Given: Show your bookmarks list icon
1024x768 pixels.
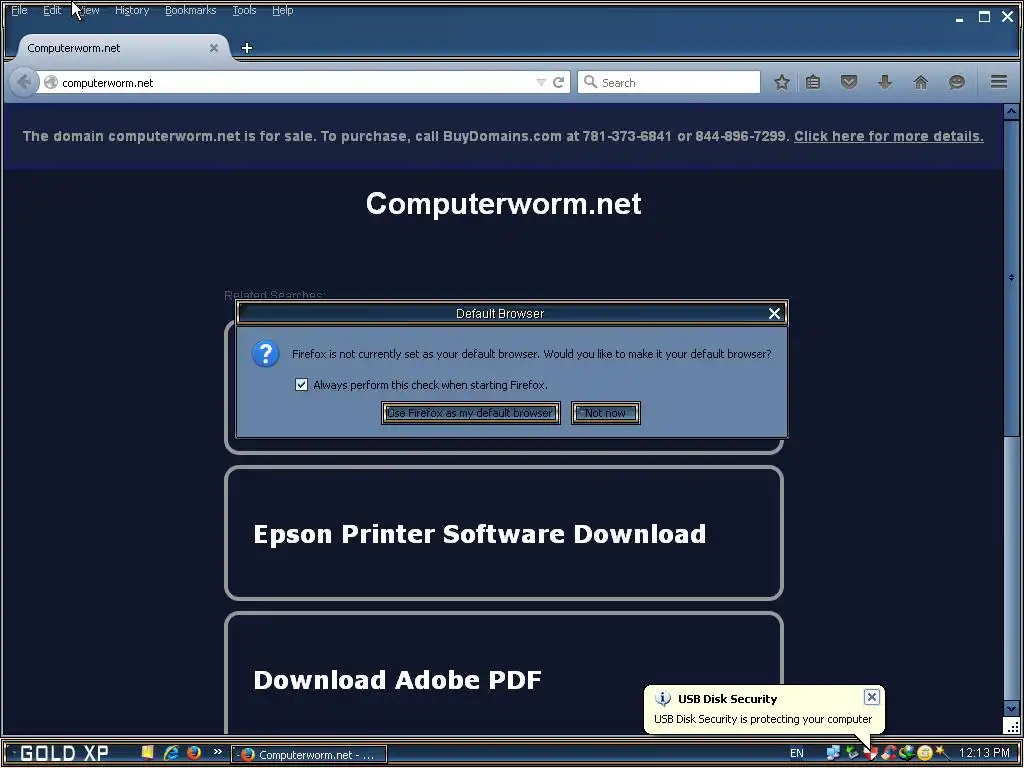Looking at the screenshot, I should pos(813,82).
